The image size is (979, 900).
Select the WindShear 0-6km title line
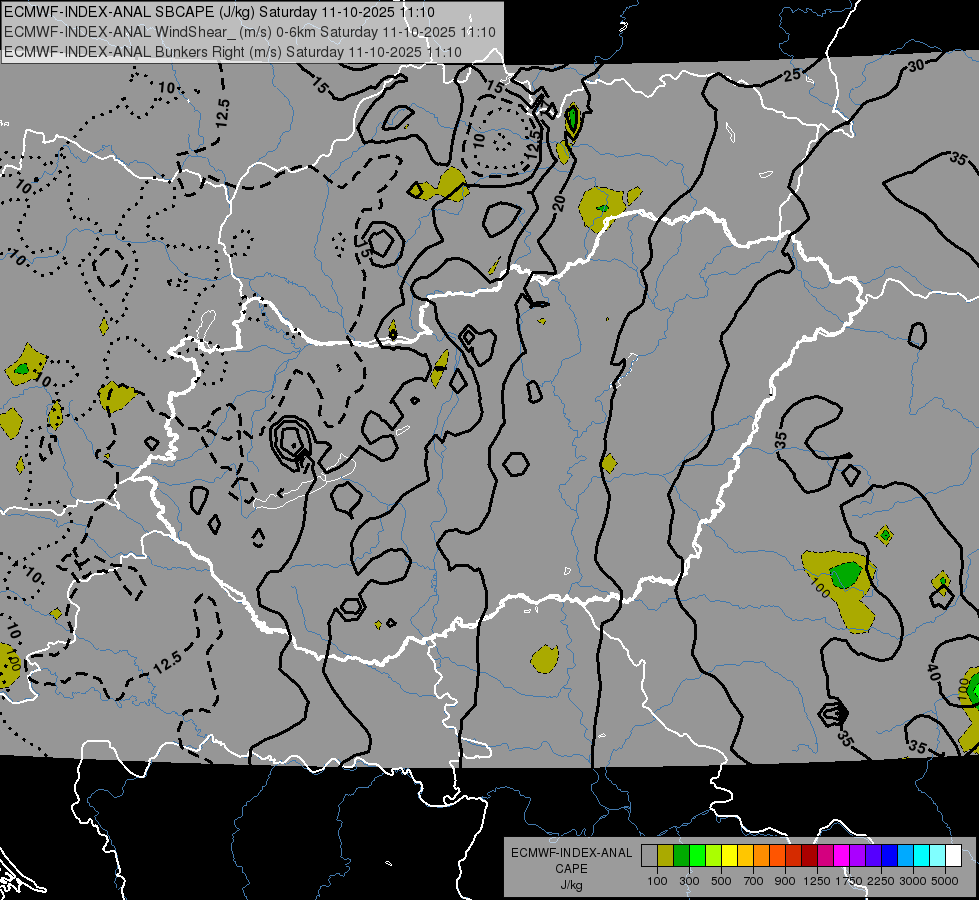(235, 32)
